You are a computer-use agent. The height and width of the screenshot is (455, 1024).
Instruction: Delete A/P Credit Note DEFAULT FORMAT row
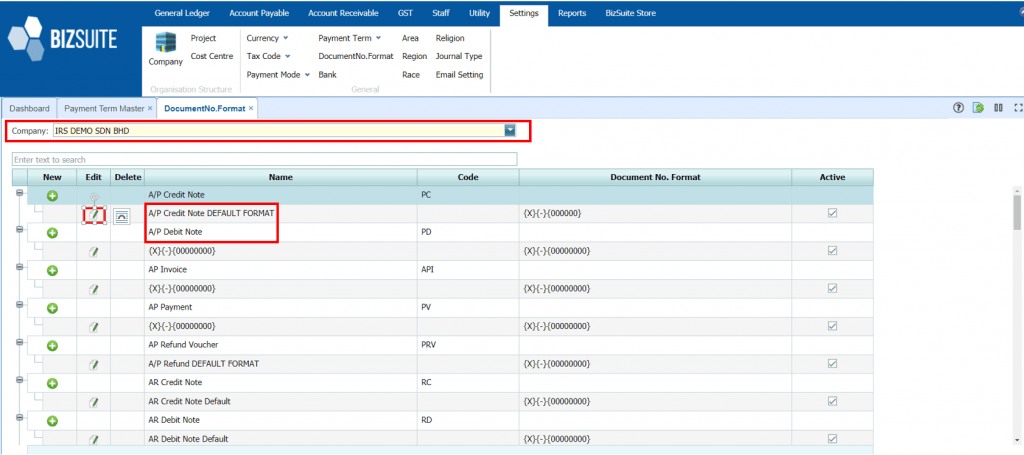(x=121, y=217)
